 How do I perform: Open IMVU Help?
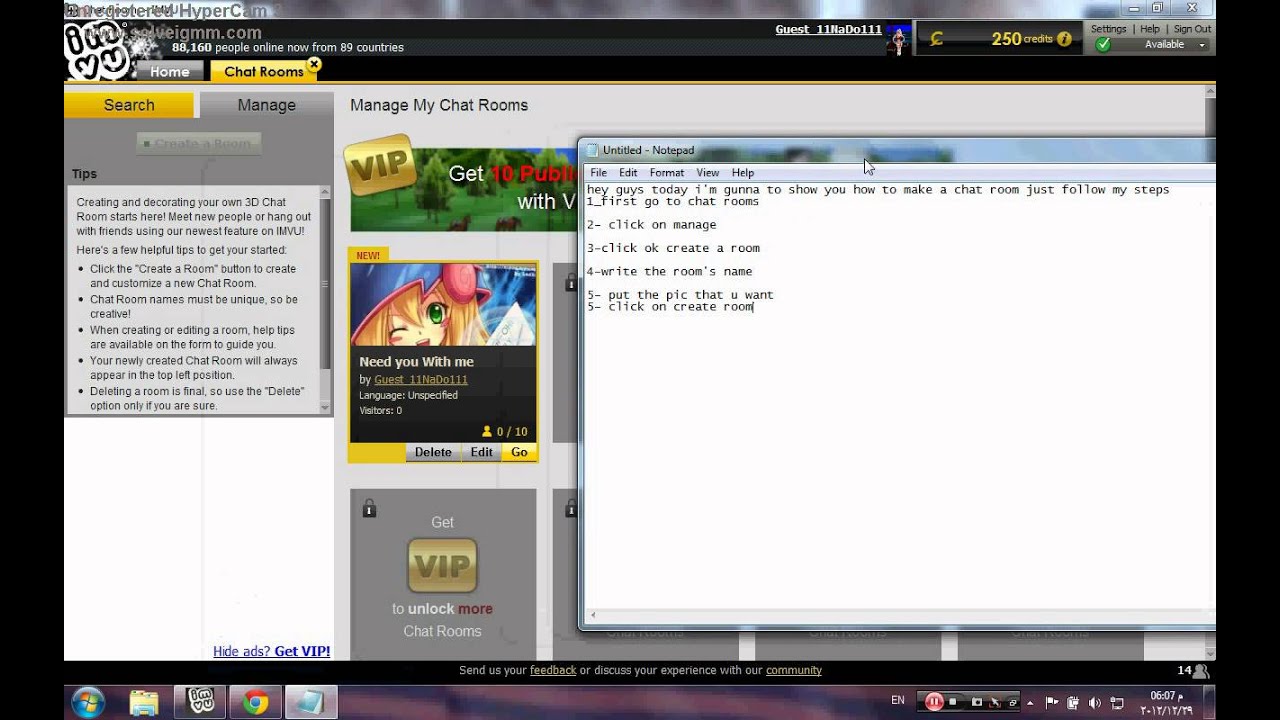(1150, 29)
